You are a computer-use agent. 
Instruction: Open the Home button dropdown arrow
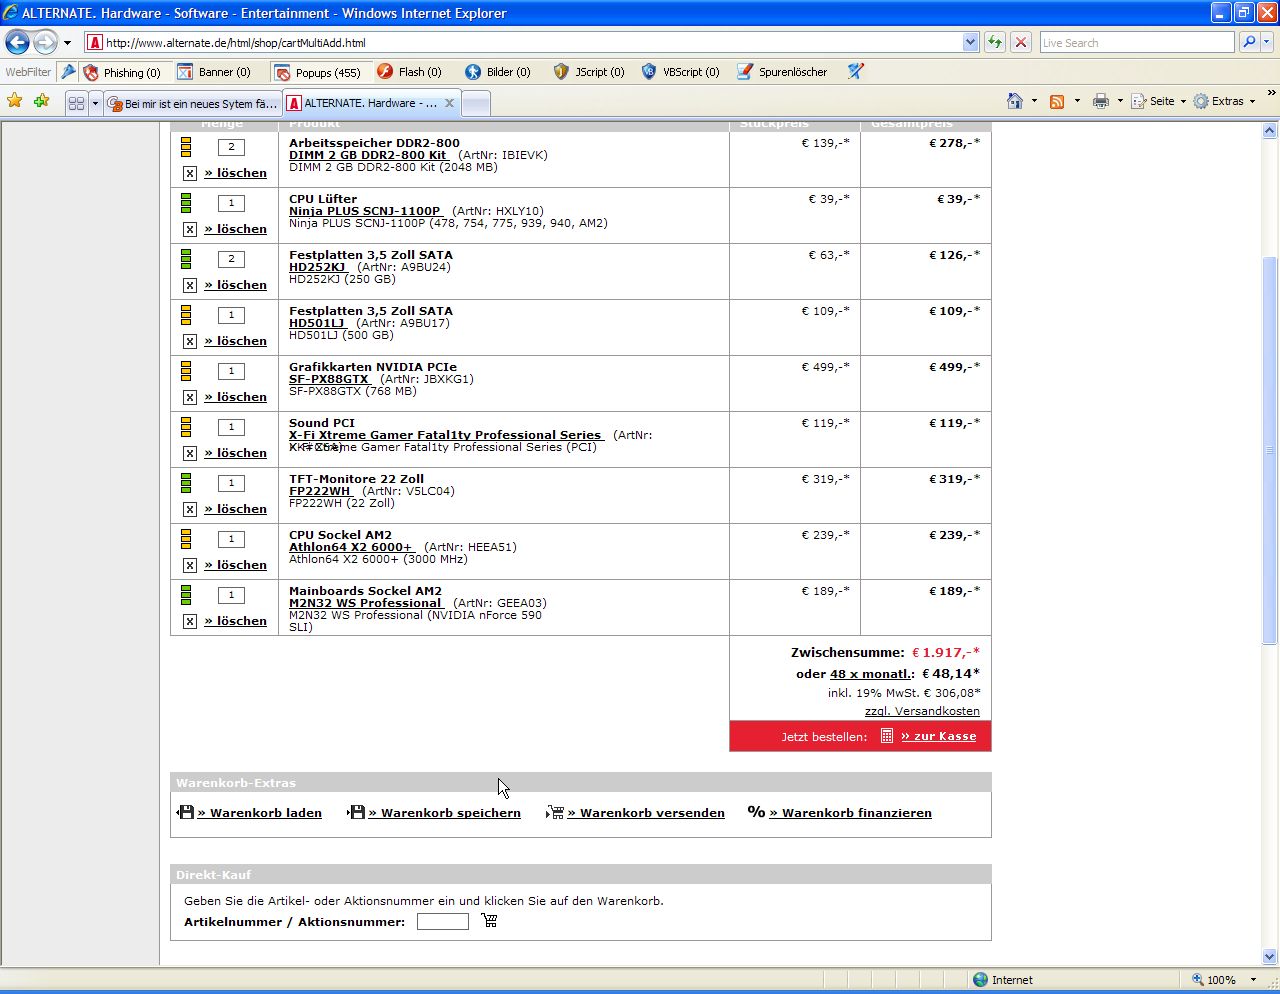point(1034,101)
